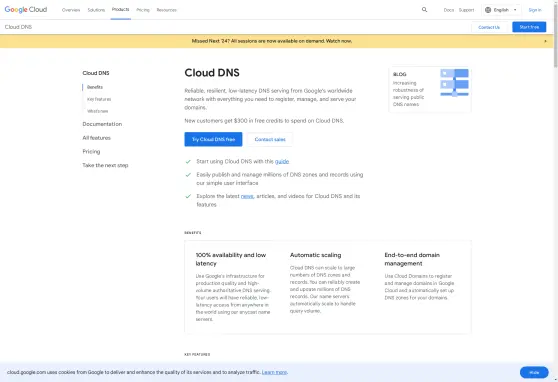
Task: Click the blog title "Increasing robustness of serving public DNS names"
Action: tap(408, 94)
